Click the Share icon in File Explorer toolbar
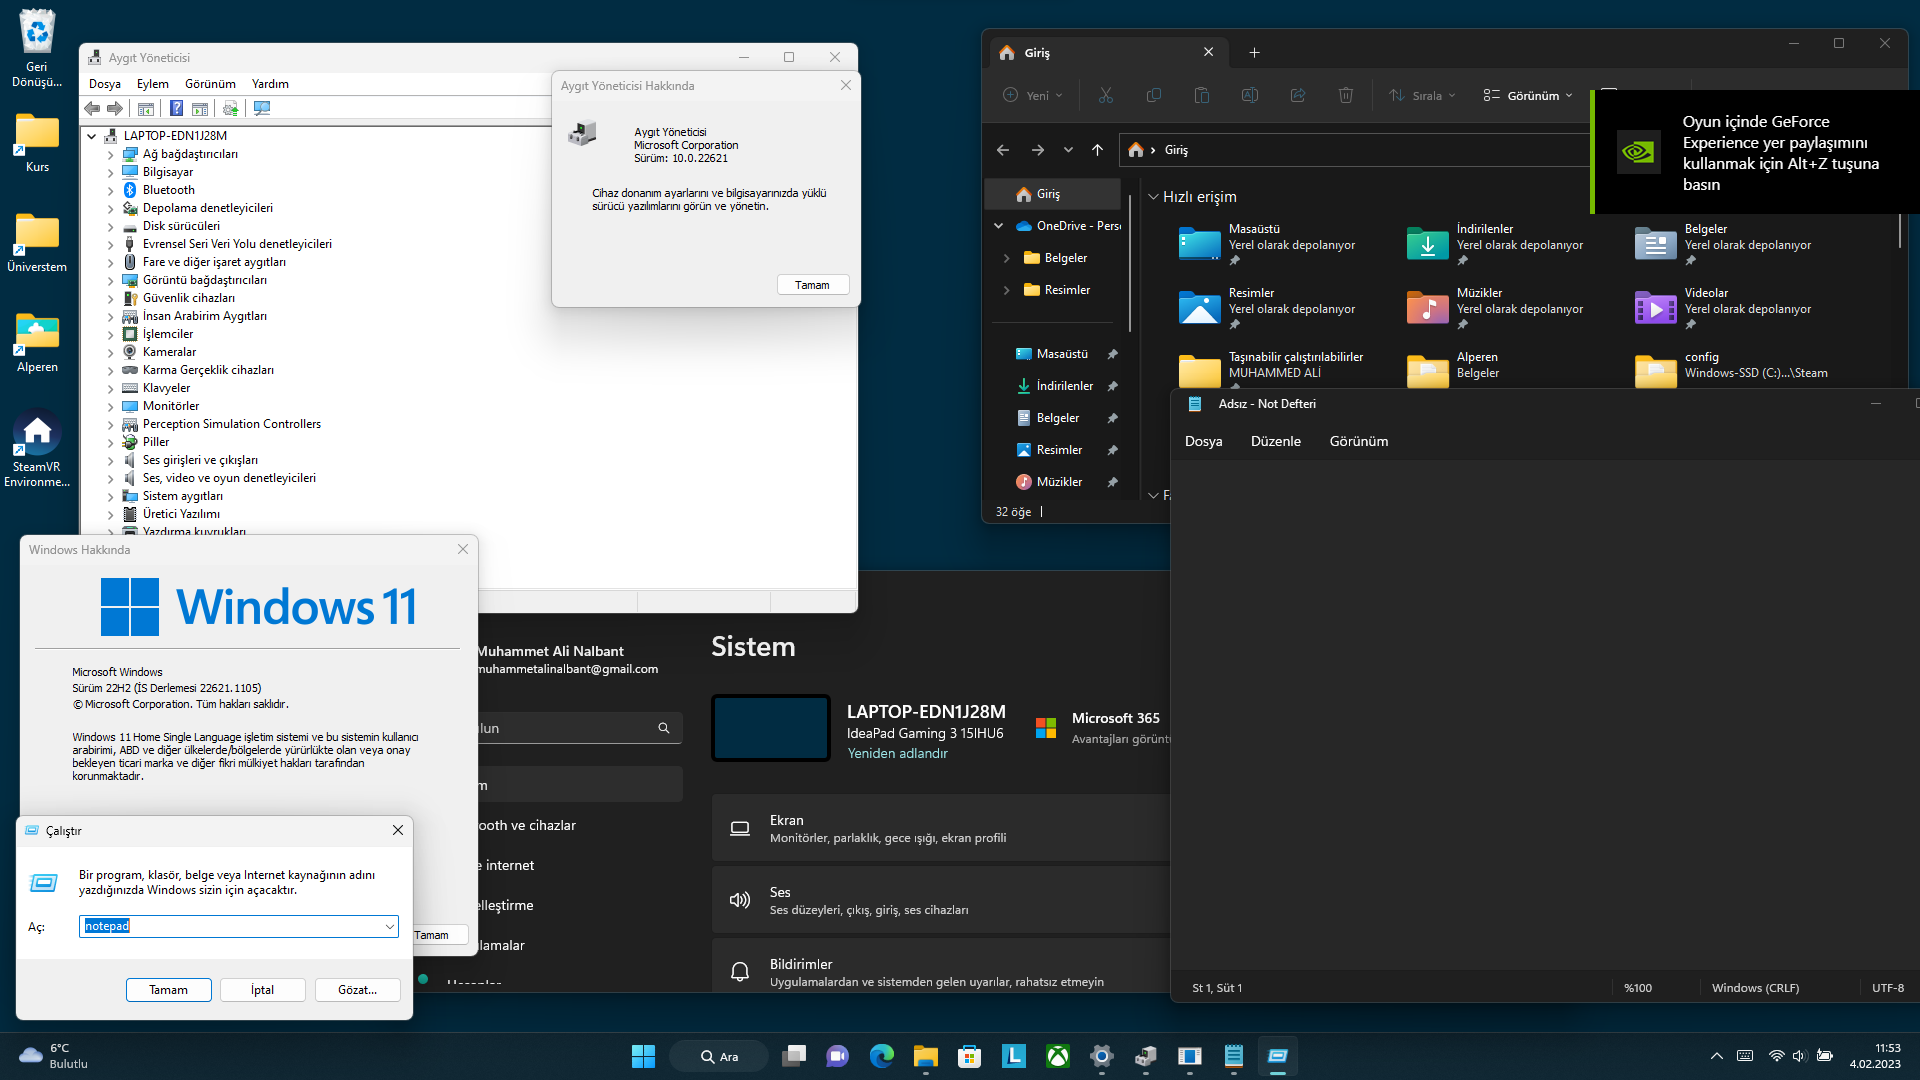1920x1080 pixels. pos(1297,95)
